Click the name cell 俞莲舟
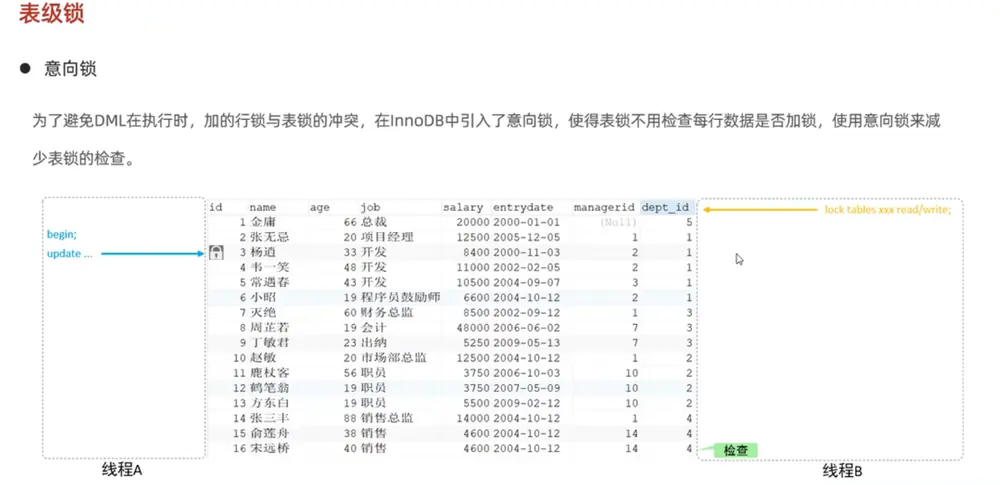The width and height of the screenshot is (1000, 485). coord(269,433)
